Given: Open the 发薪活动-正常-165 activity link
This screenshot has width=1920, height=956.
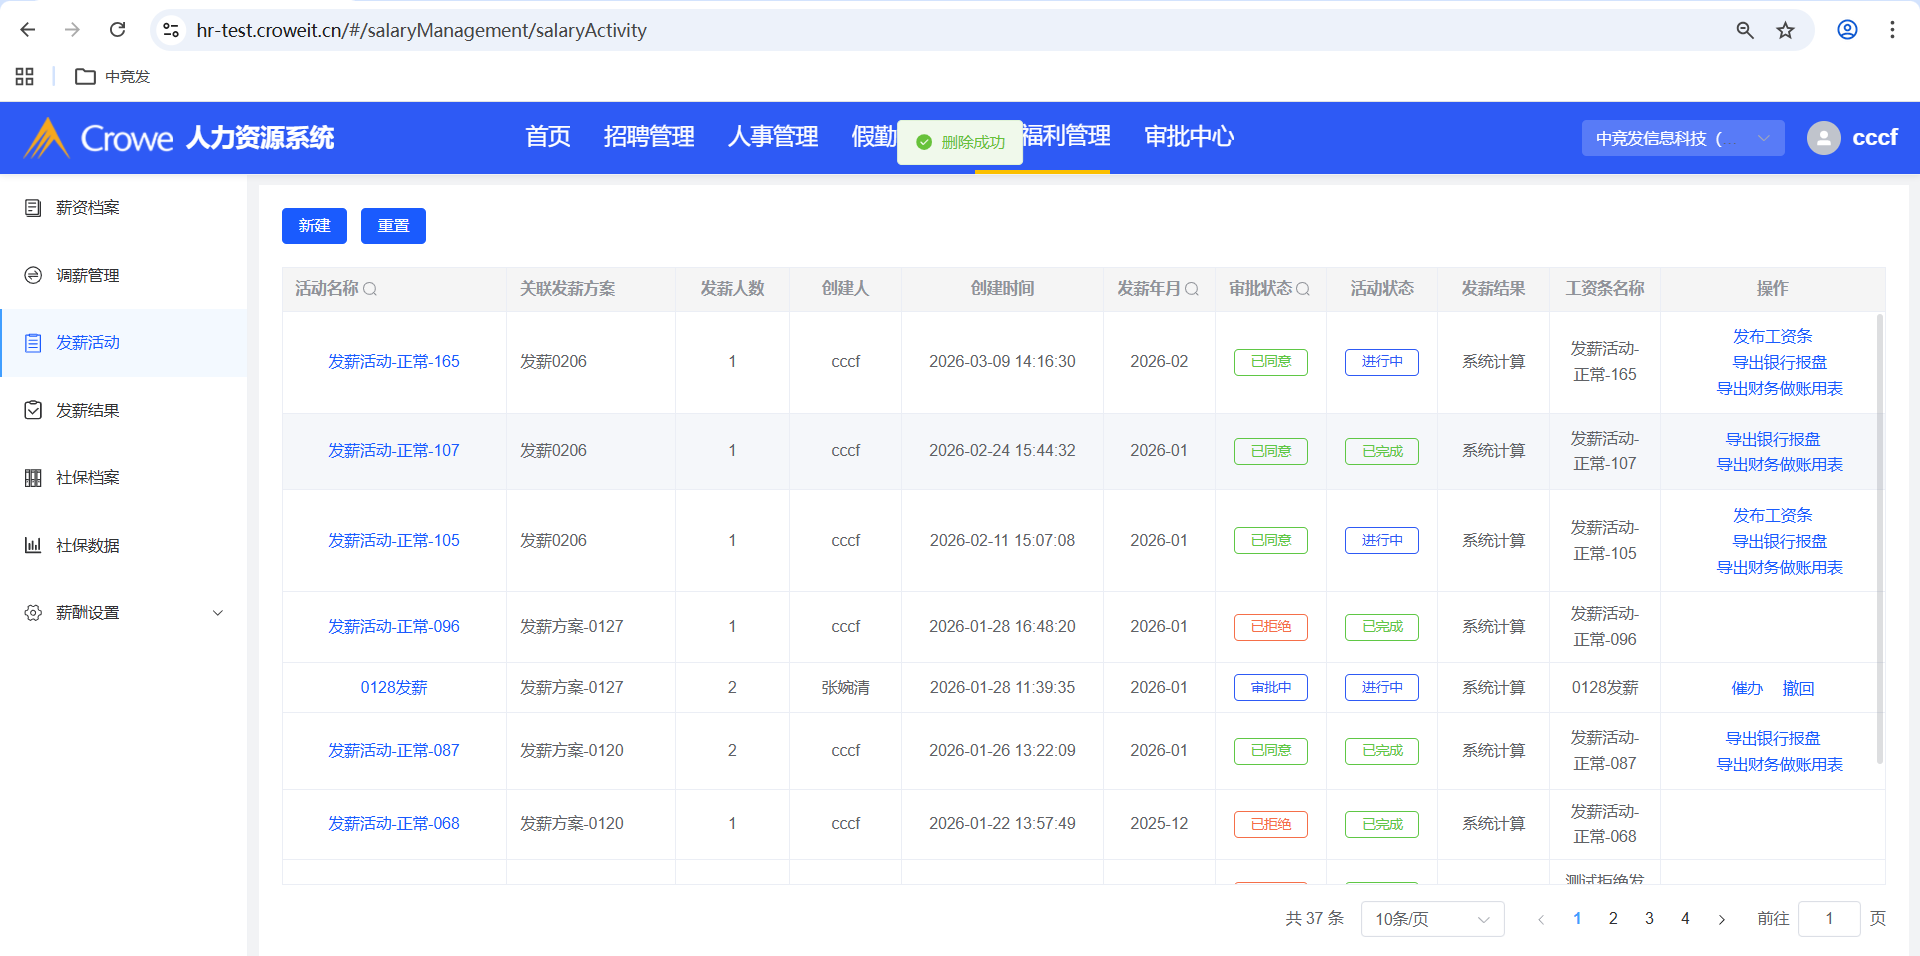Looking at the screenshot, I should click(394, 362).
